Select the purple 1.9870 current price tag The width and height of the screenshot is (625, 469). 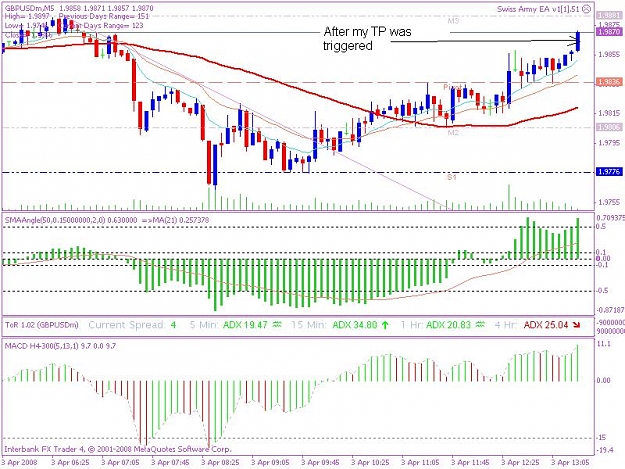click(609, 31)
